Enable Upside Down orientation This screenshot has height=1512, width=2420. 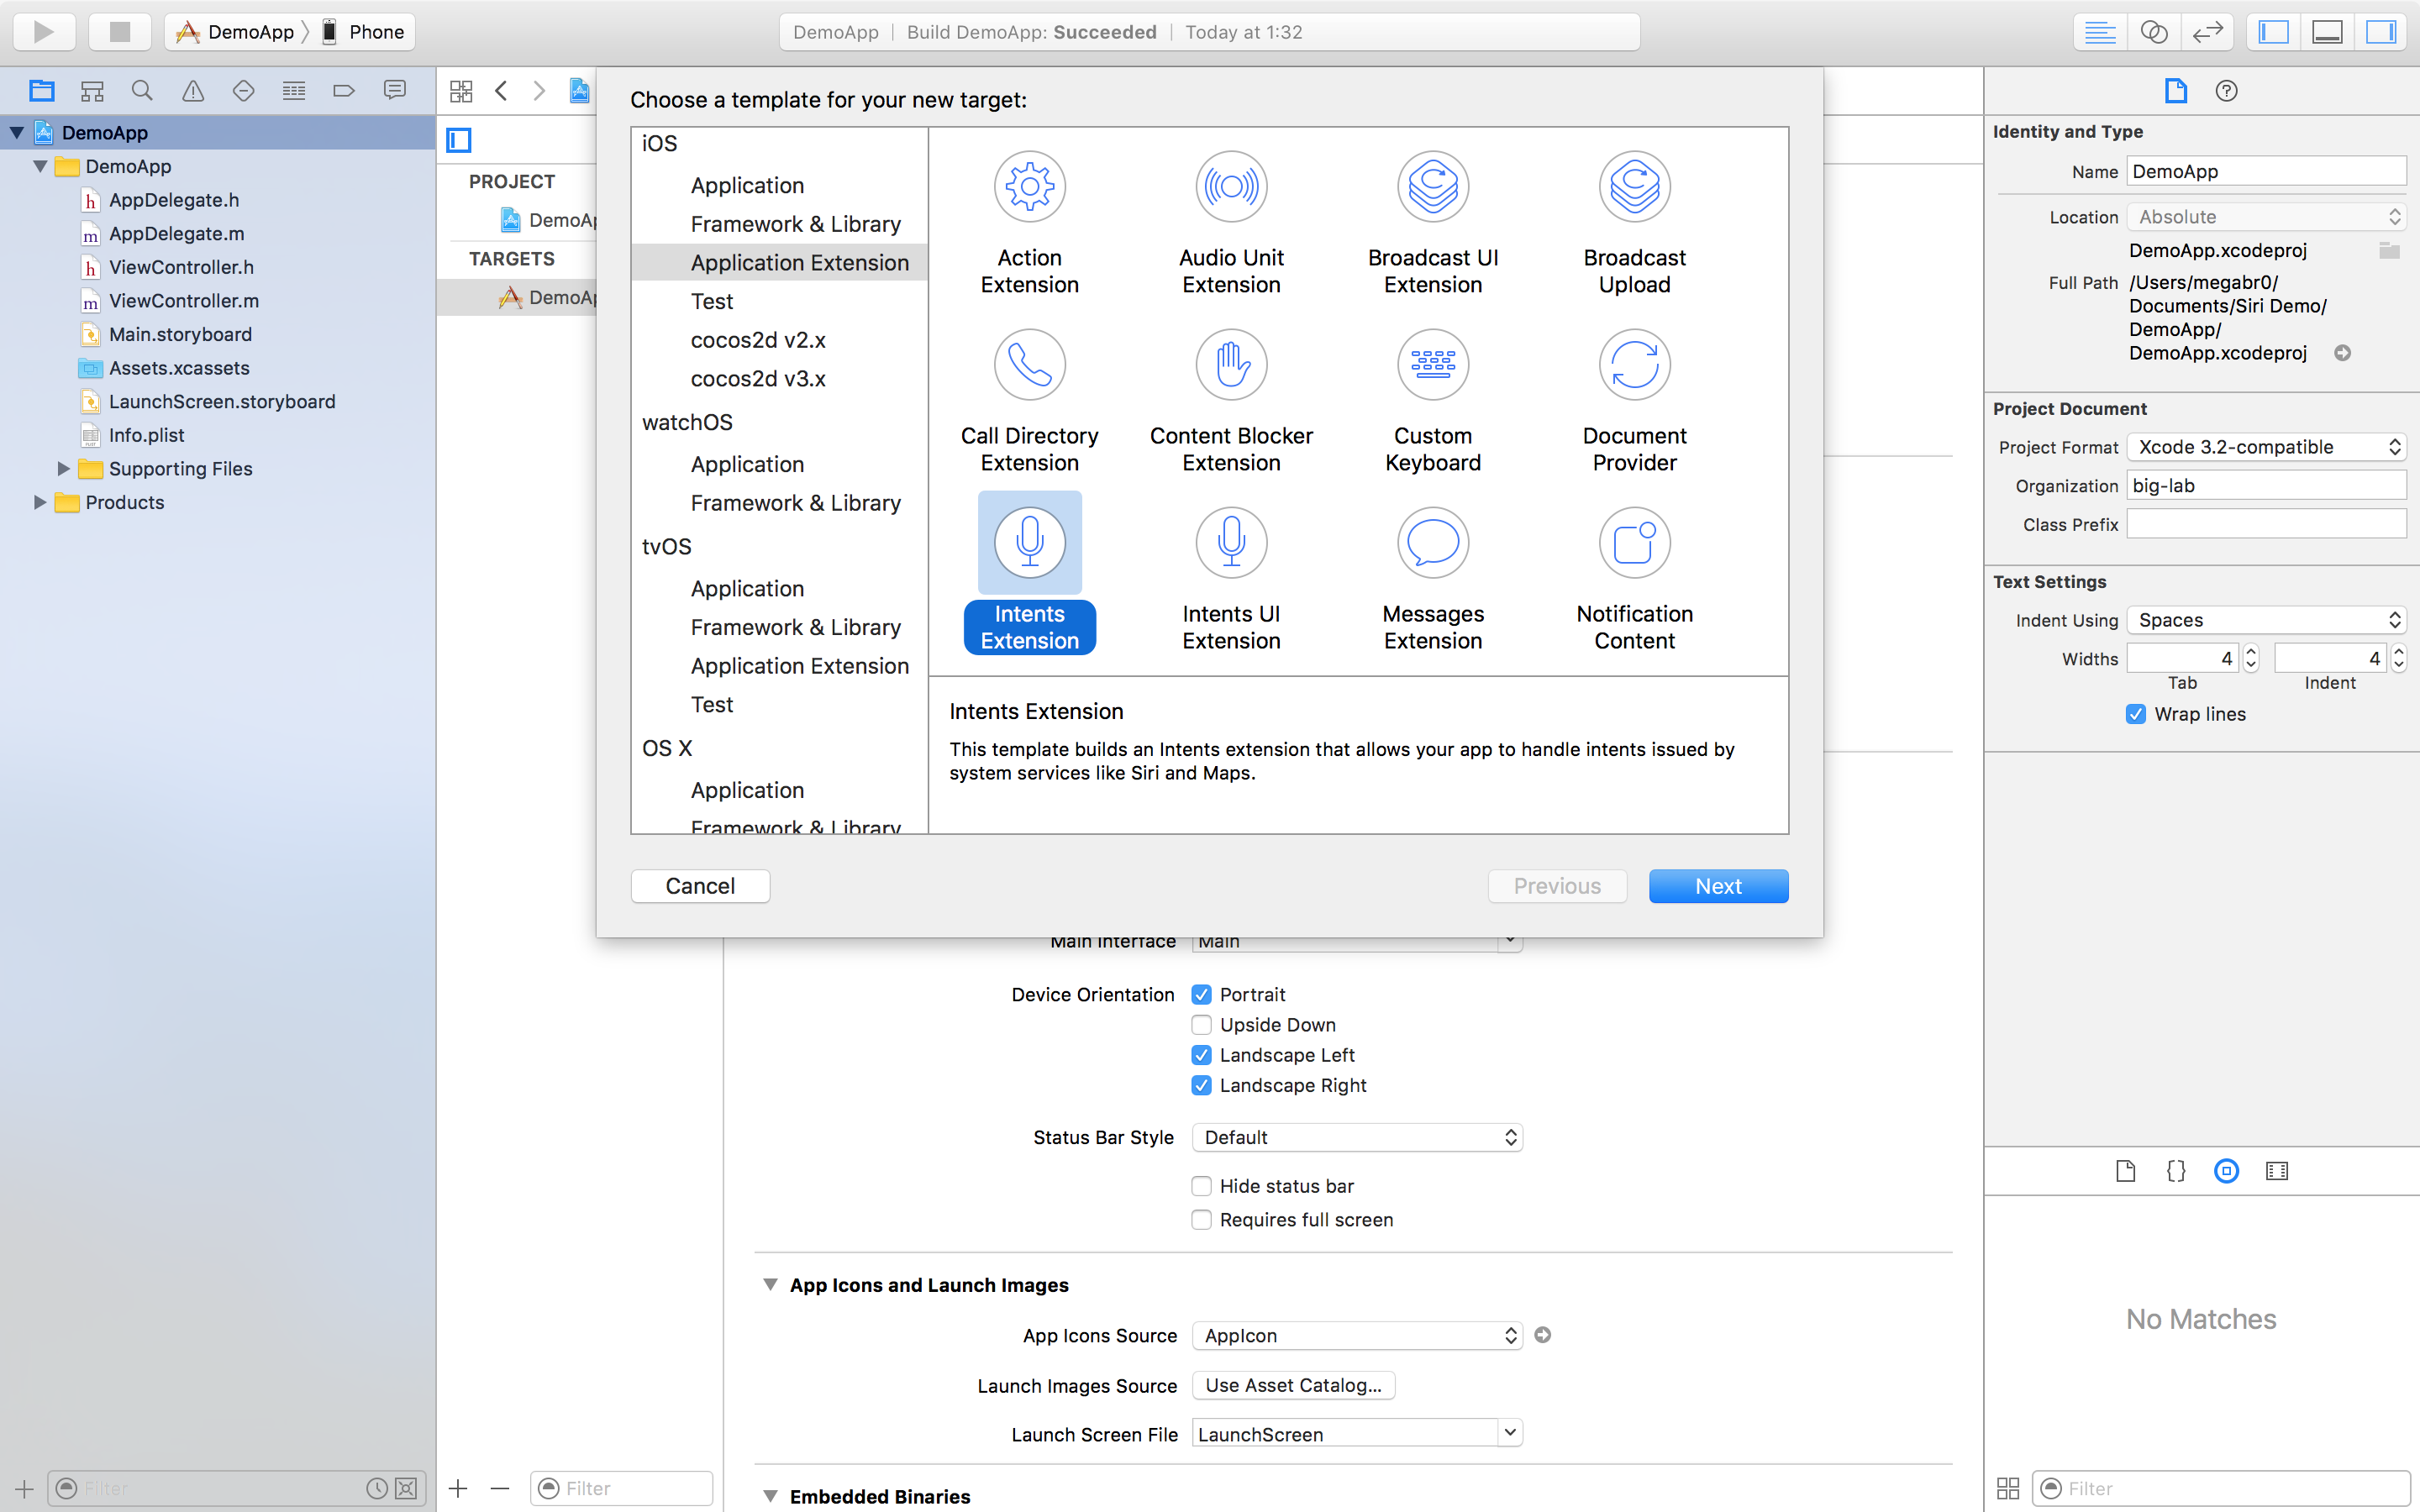(x=1201, y=1024)
